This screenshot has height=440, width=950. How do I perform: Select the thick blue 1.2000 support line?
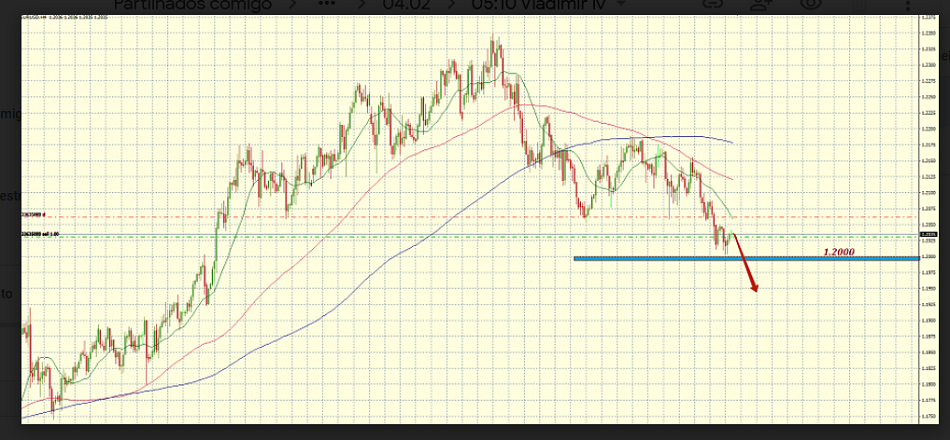(700, 259)
